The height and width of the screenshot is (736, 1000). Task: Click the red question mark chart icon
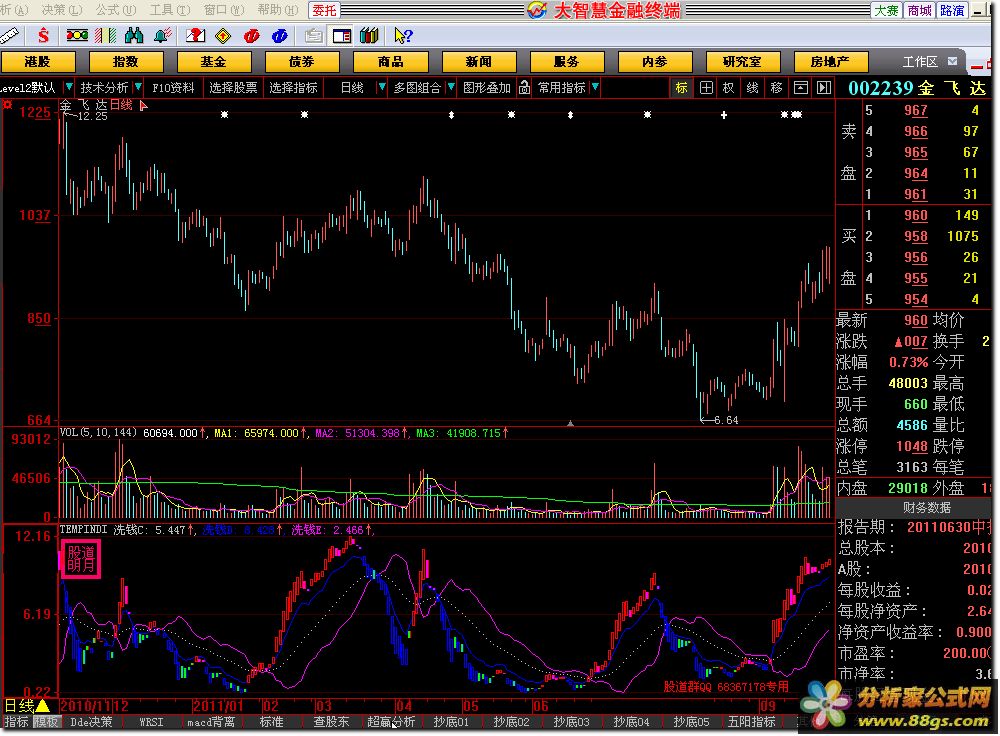tap(195, 36)
